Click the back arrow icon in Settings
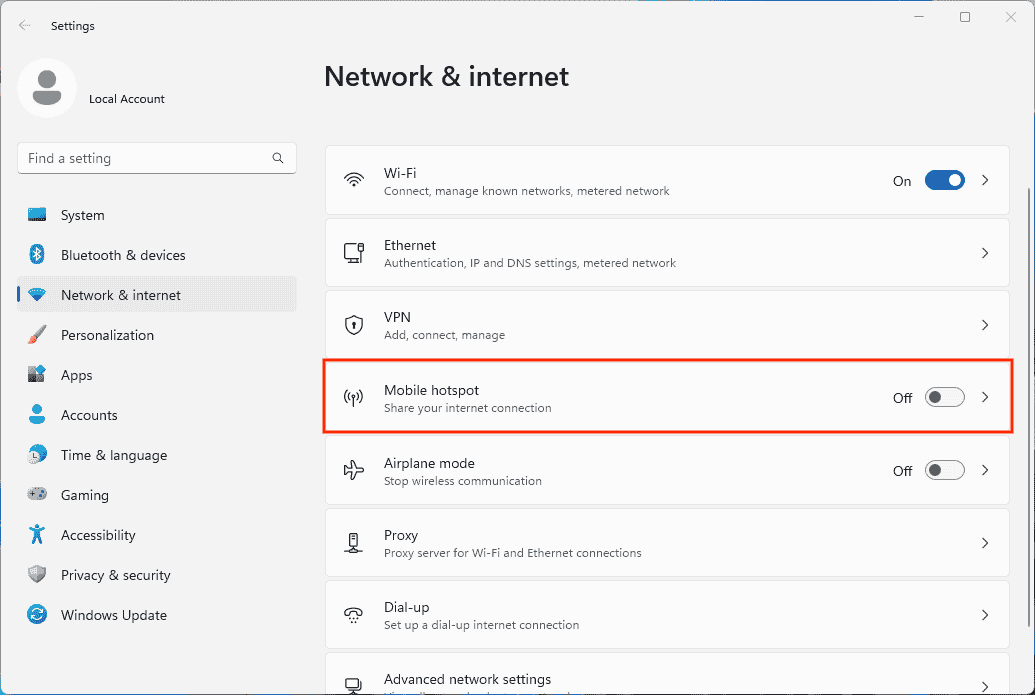Screen dimensions: 1035x695 point(25,25)
